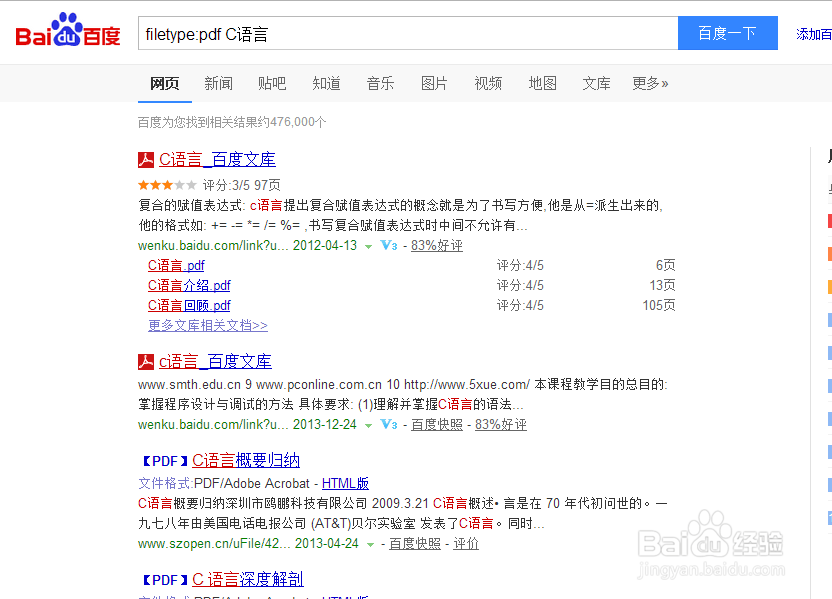
Task: Switch to the 图片 tab
Action: (434, 83)
